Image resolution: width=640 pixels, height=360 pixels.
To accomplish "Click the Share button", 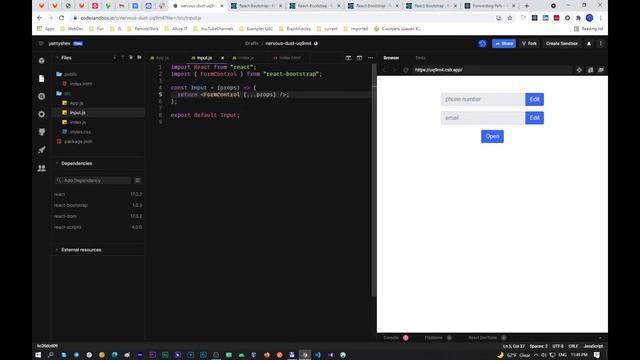I will 504,43.
